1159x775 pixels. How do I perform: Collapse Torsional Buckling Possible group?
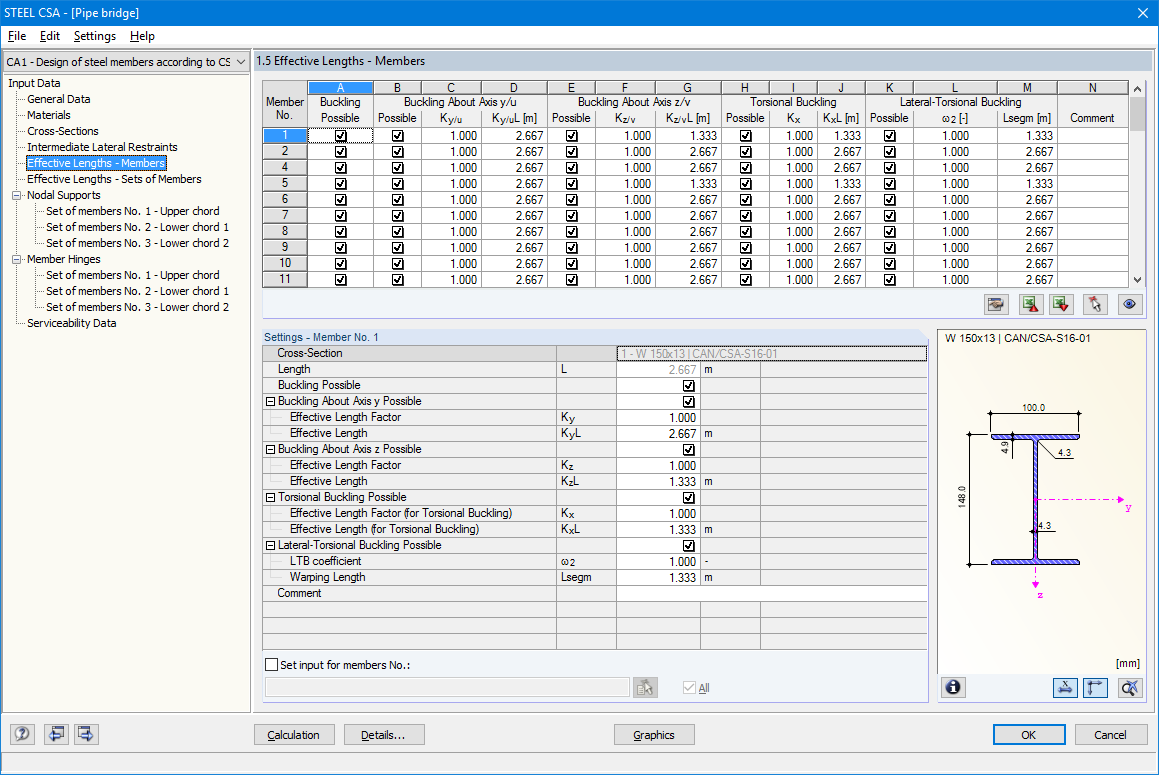pos(271,498)
